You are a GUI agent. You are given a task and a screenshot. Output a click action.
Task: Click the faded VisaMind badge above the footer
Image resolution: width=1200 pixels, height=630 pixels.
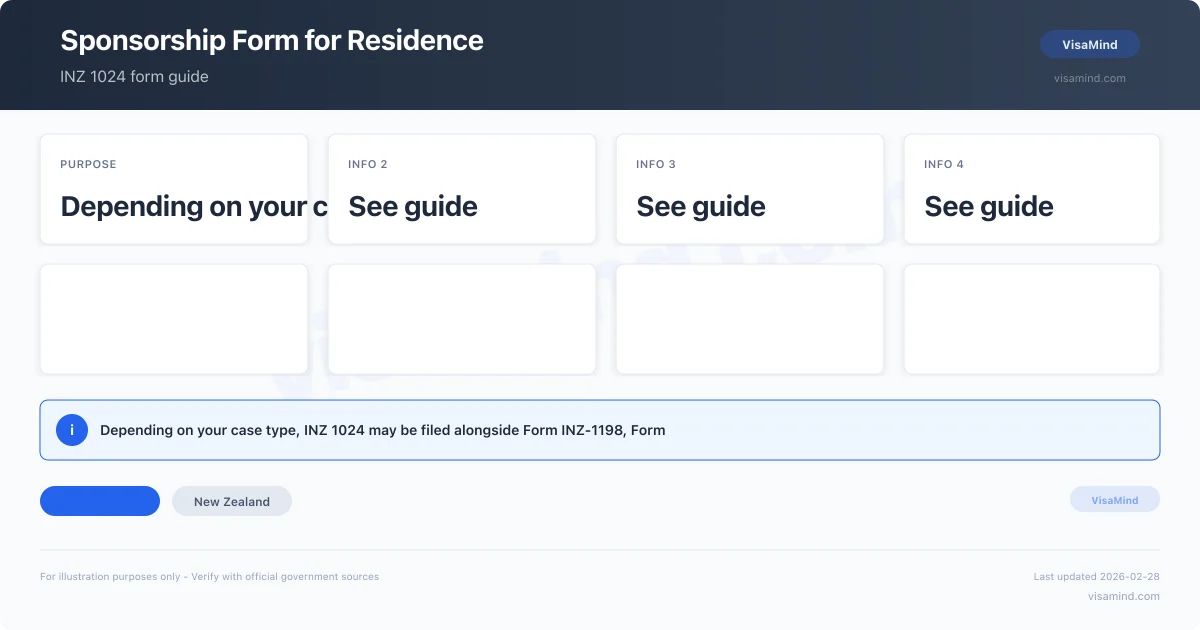(1115, 500)
